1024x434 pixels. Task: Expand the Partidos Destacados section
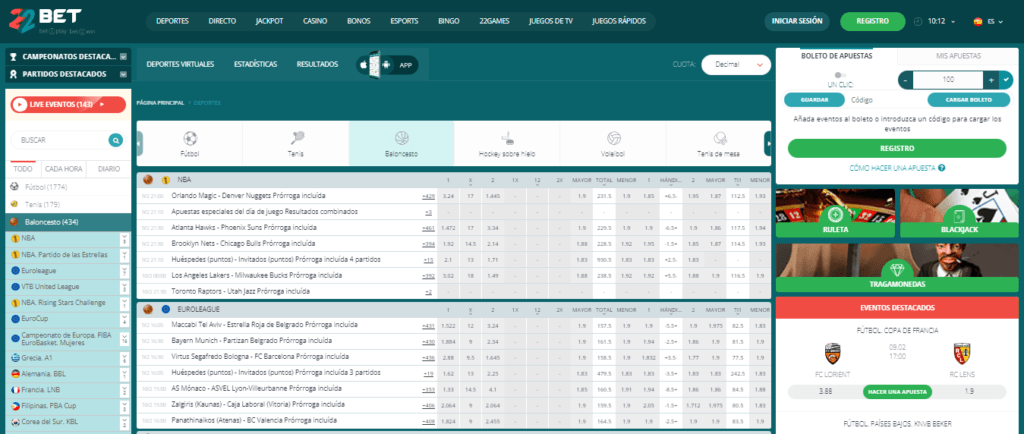[x=123, y=74]
